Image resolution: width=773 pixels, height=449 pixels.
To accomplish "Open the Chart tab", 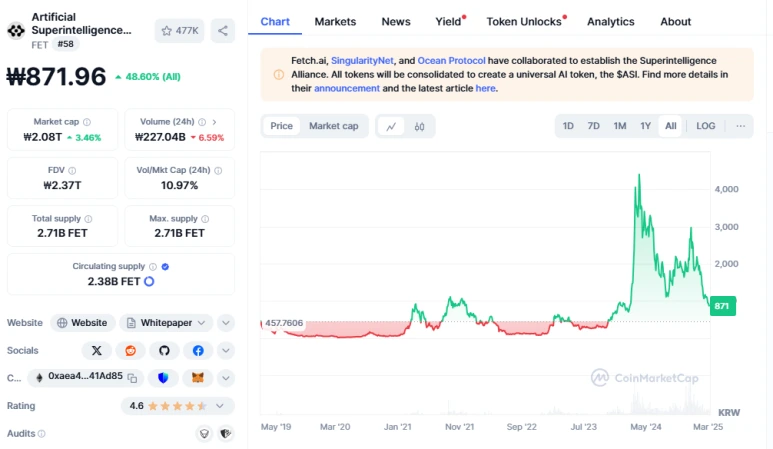I will (x=275, y=22).
